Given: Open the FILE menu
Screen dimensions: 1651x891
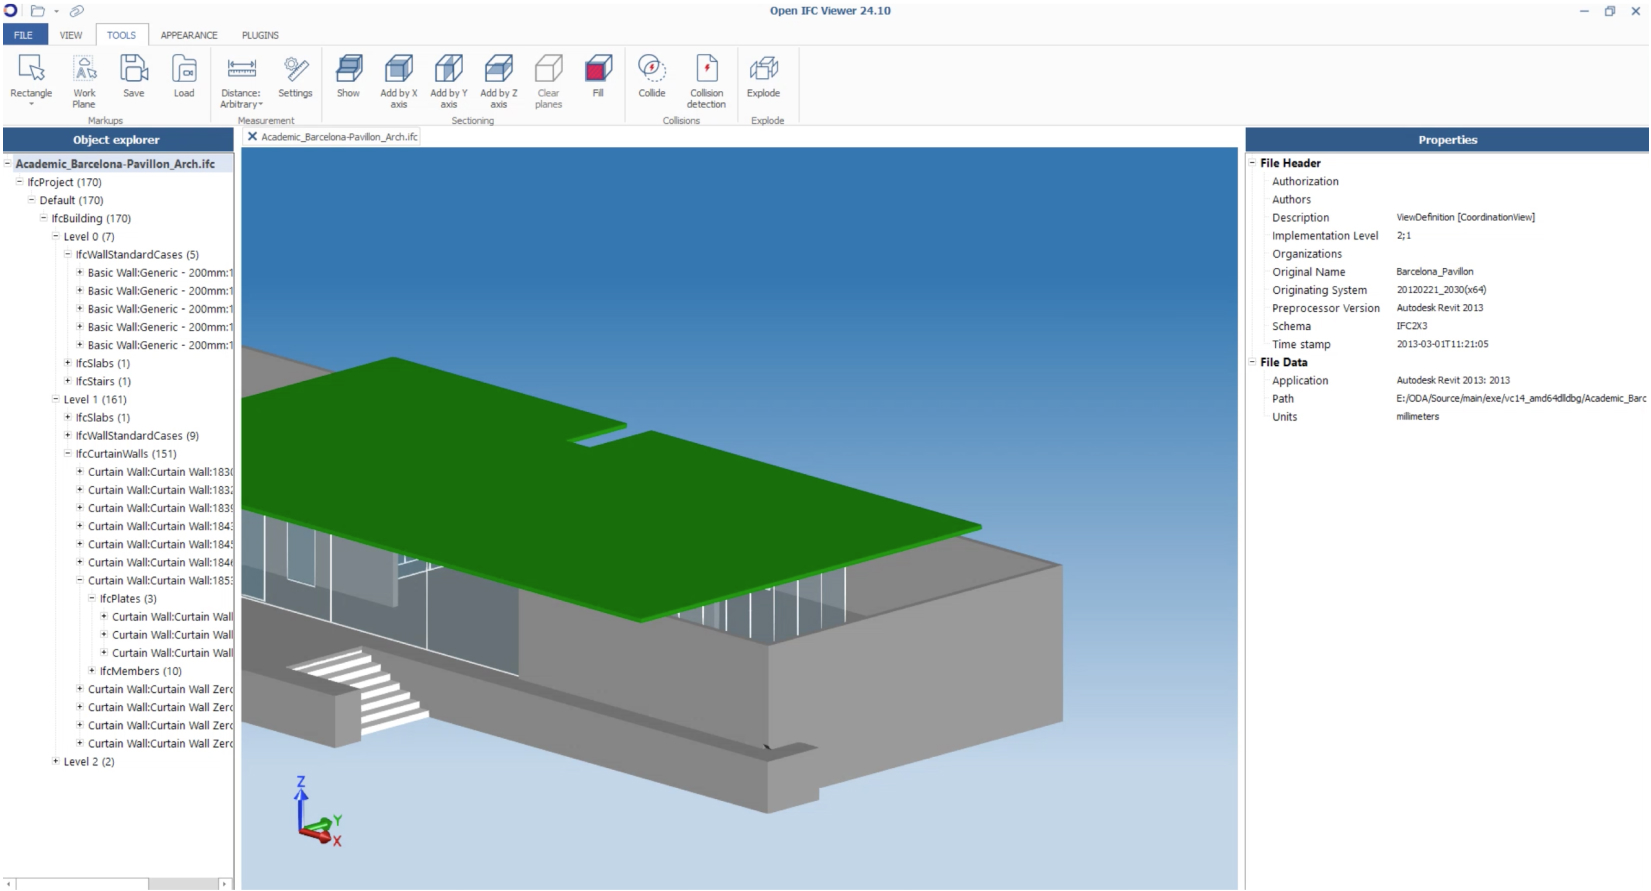Looking at the screenshot, I should [x=23, y=35].
